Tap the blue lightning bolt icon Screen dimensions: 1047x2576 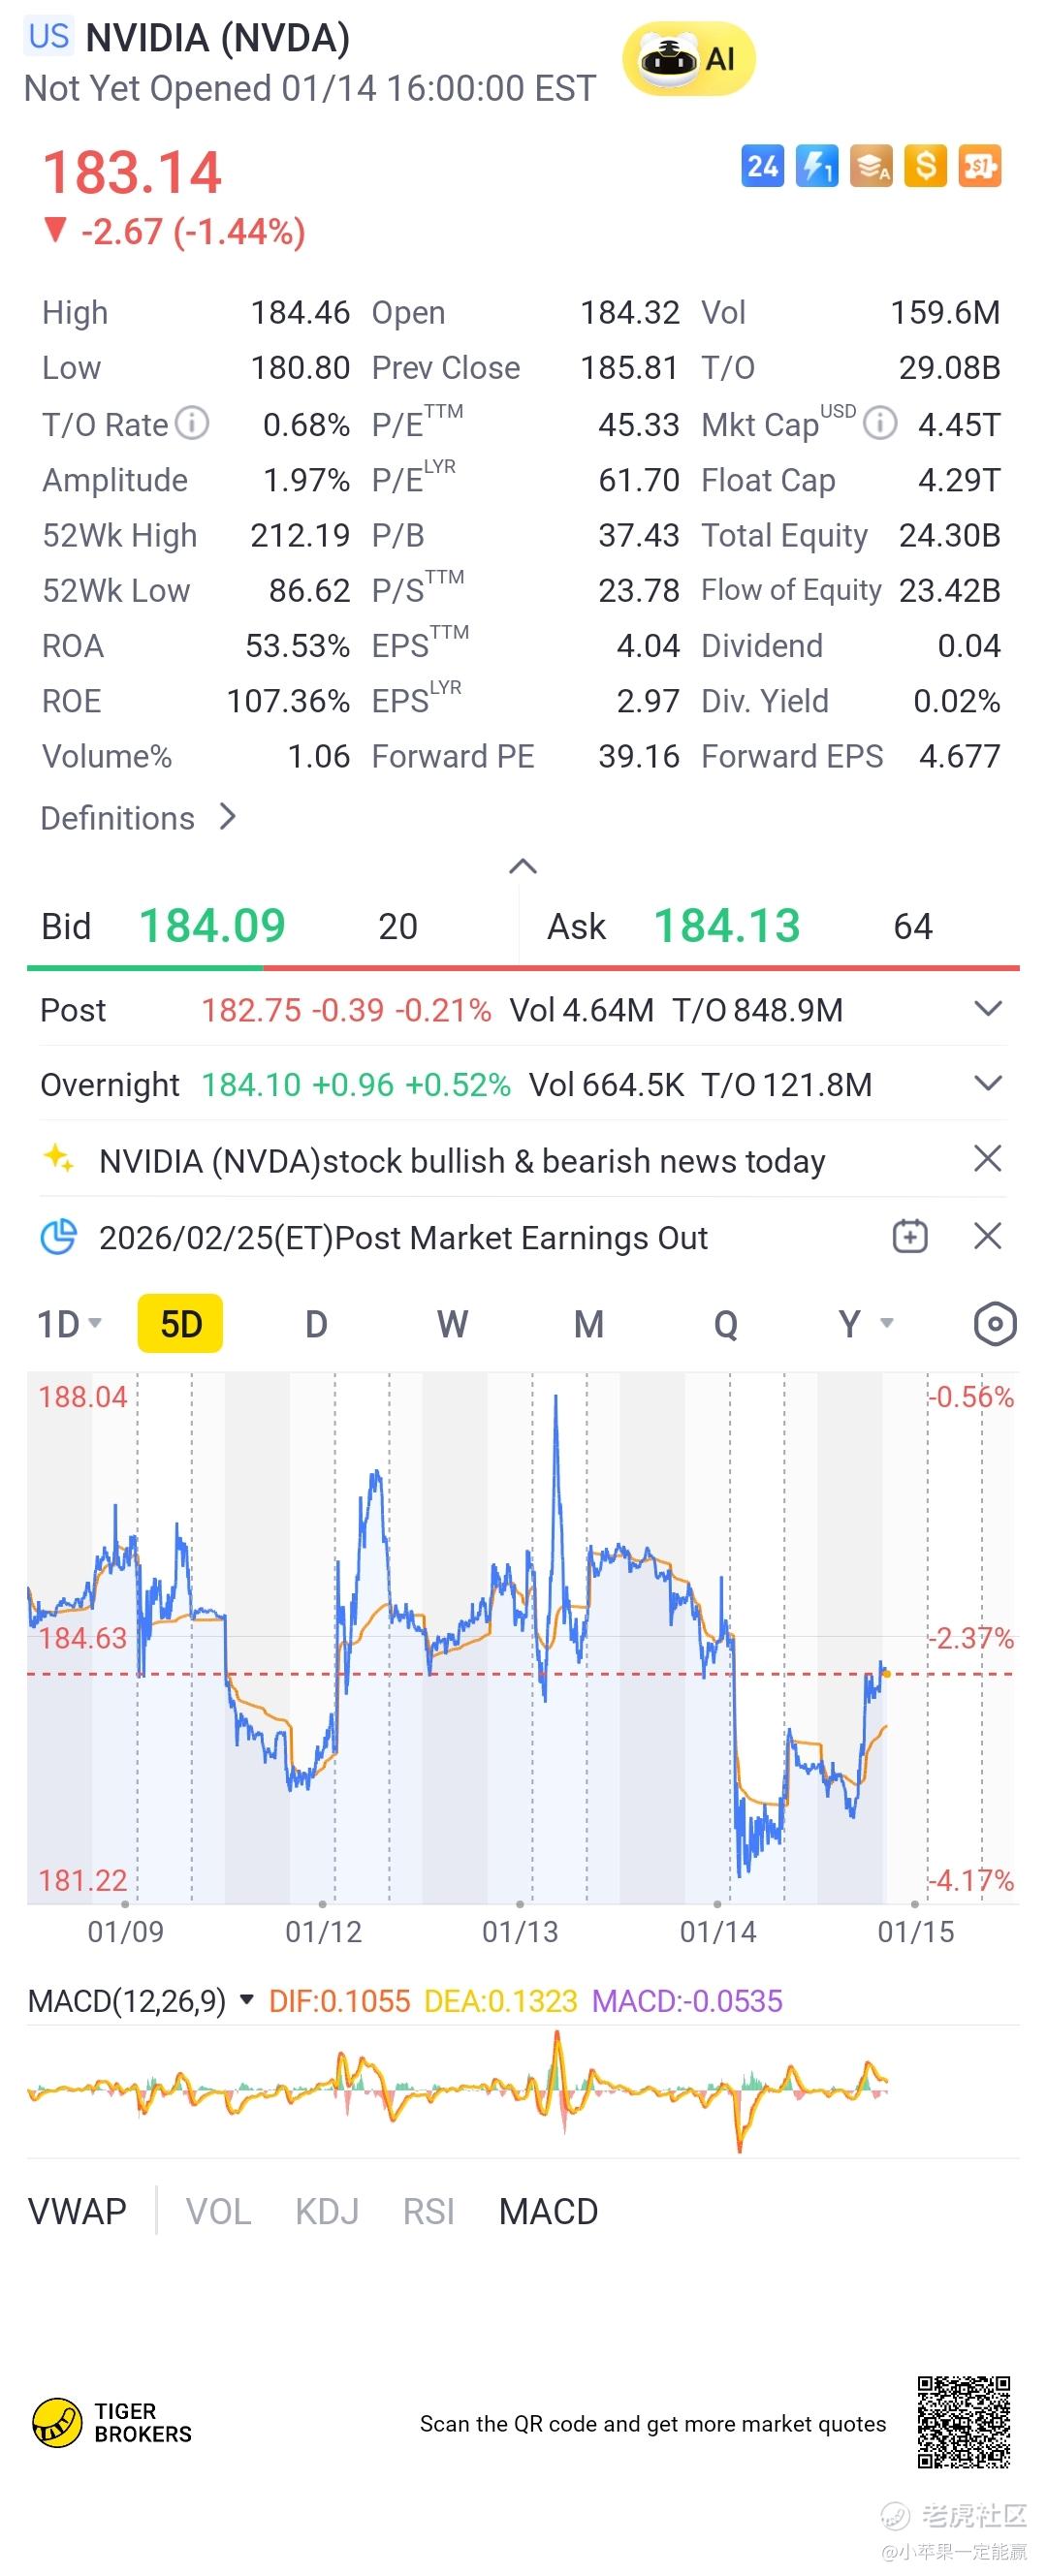816,166
